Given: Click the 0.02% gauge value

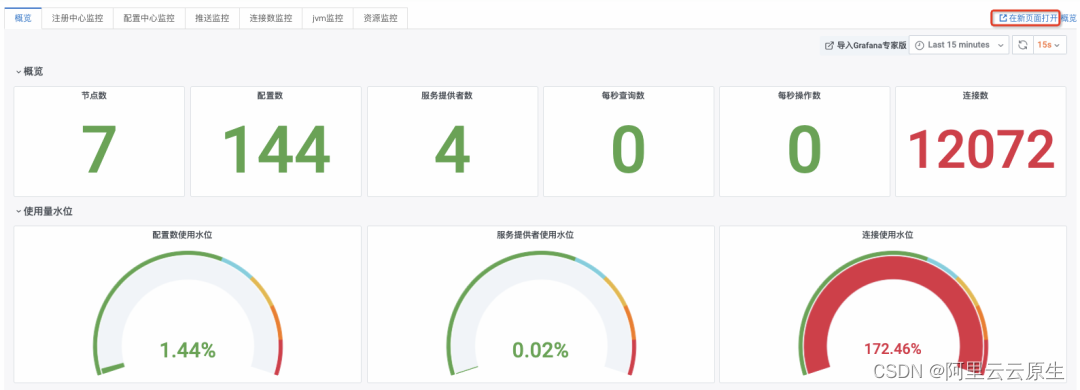Looking at the screenshot, I should (540, 350).
